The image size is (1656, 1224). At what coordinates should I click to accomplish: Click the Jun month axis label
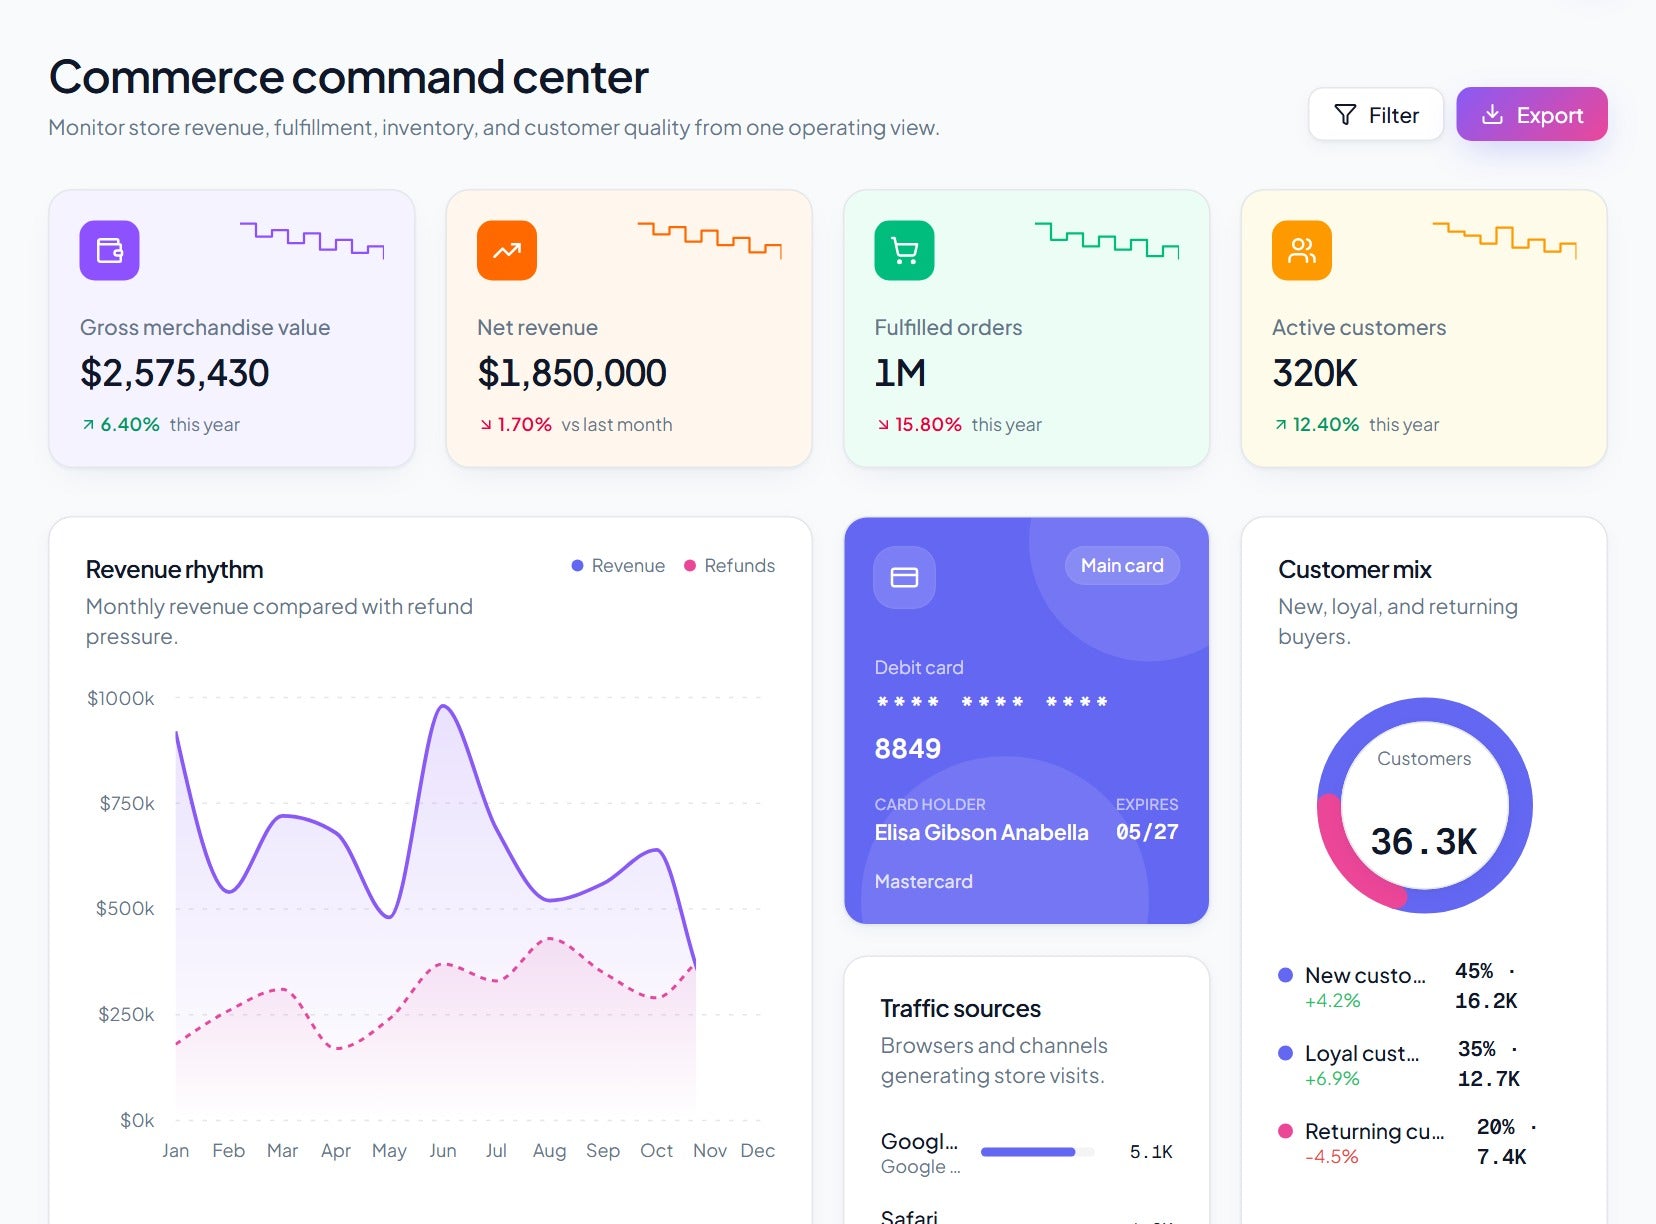(x=443, y=1151)
